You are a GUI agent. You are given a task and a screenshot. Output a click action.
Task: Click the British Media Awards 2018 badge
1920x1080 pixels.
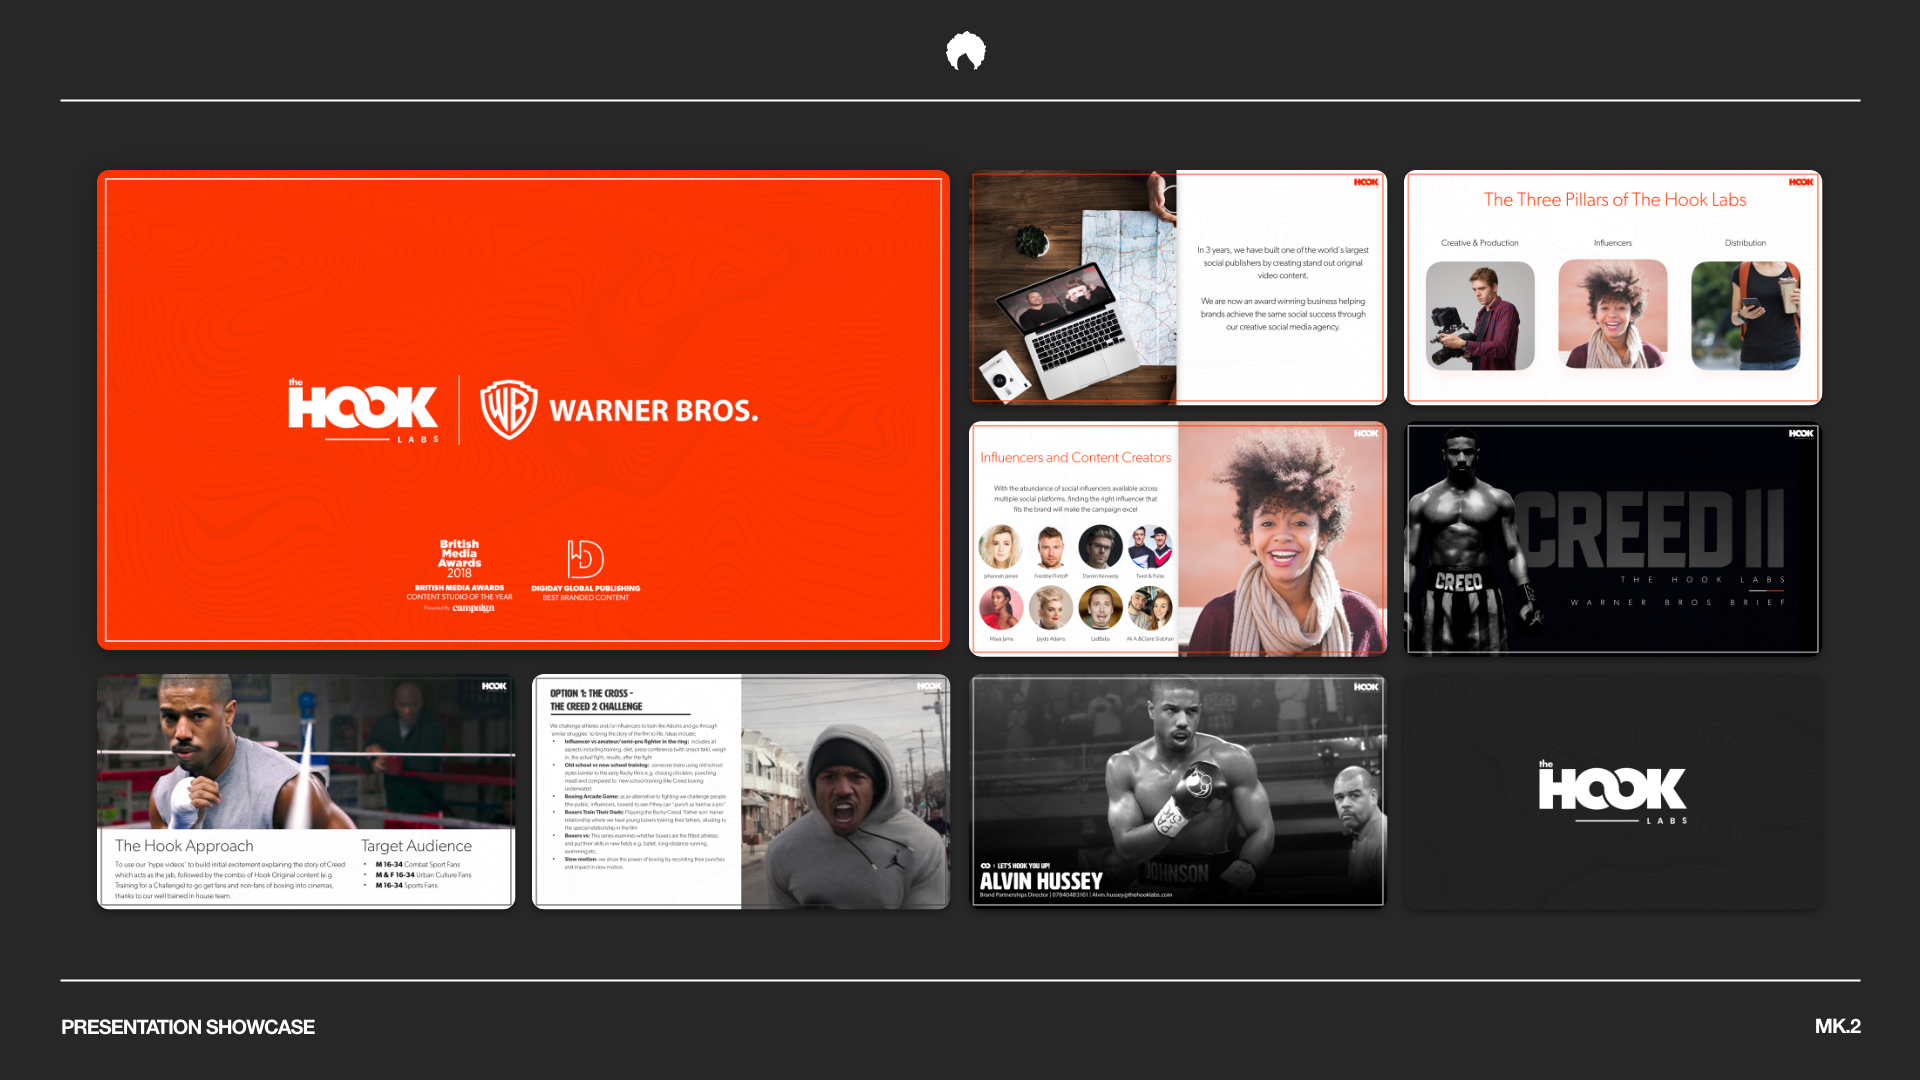[x=459, y=559]
